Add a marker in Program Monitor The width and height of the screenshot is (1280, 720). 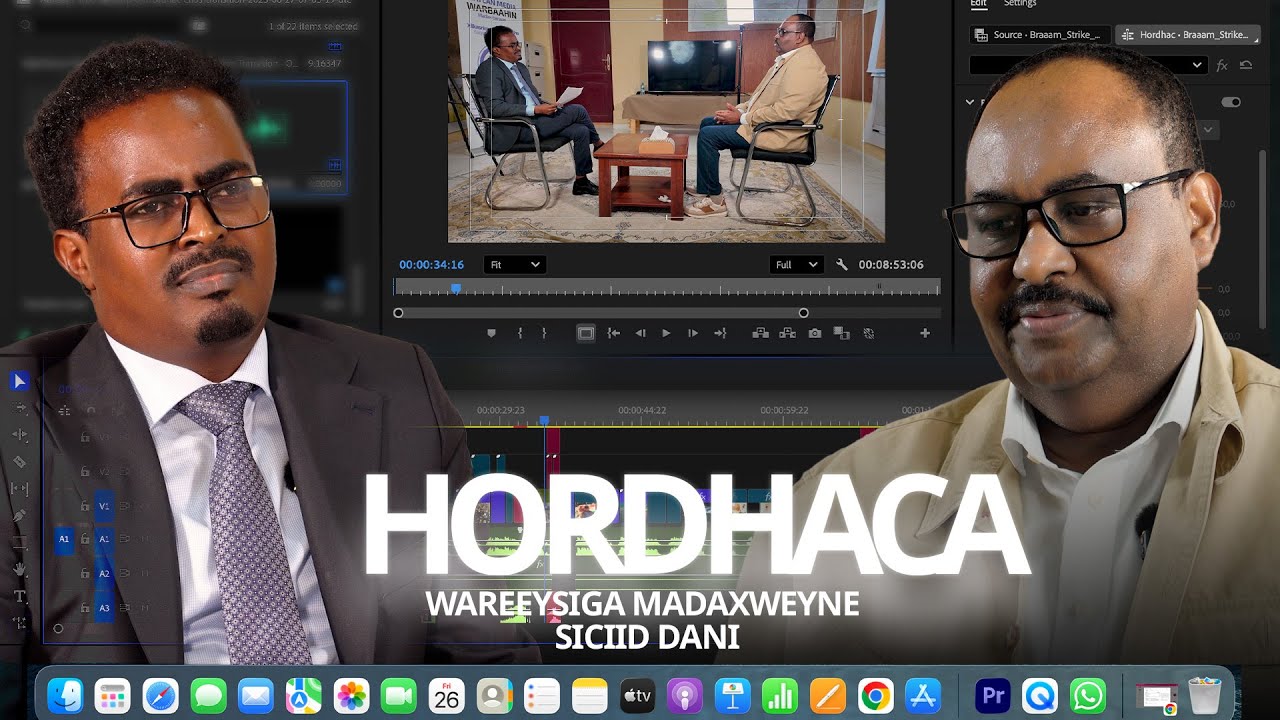pyautogui.click(x=491, y=333)
